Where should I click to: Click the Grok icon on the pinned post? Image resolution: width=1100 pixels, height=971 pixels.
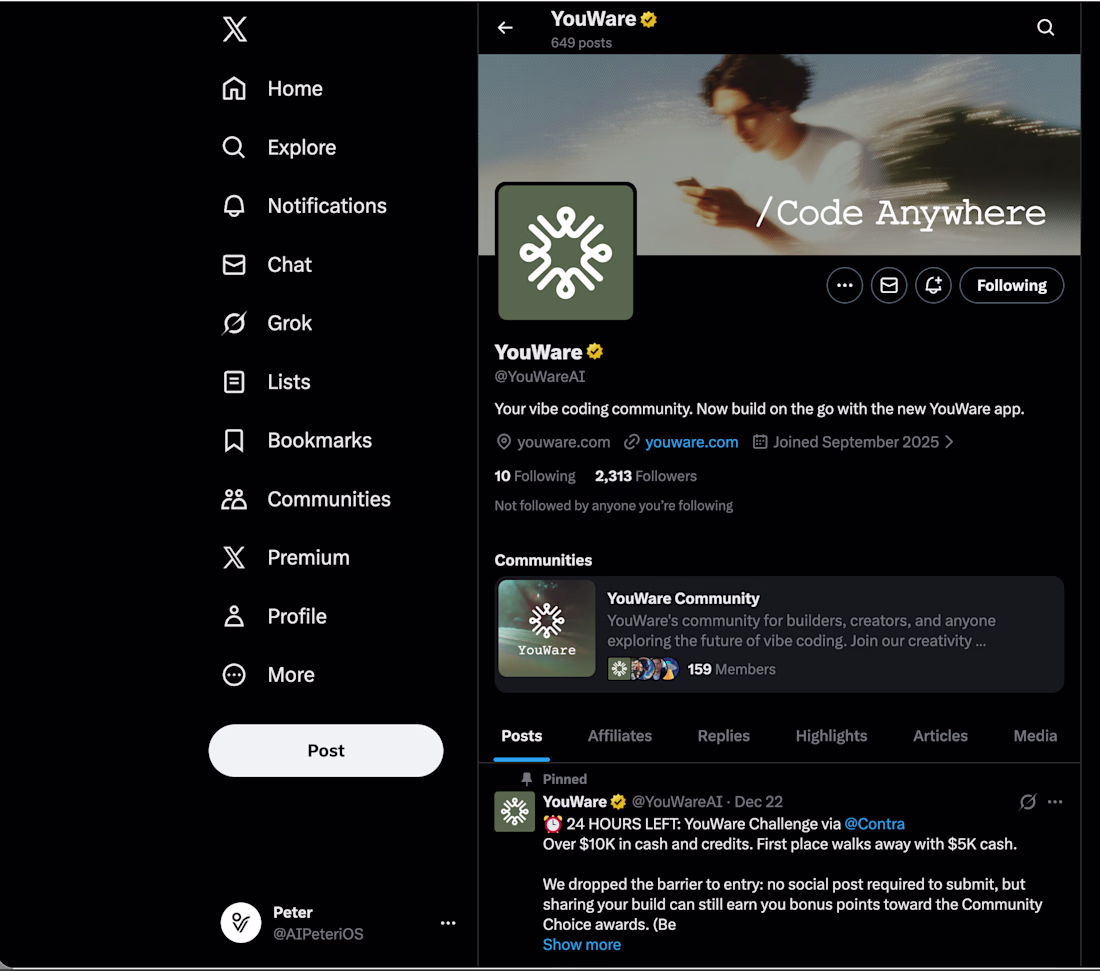(x=1028, y=802)
